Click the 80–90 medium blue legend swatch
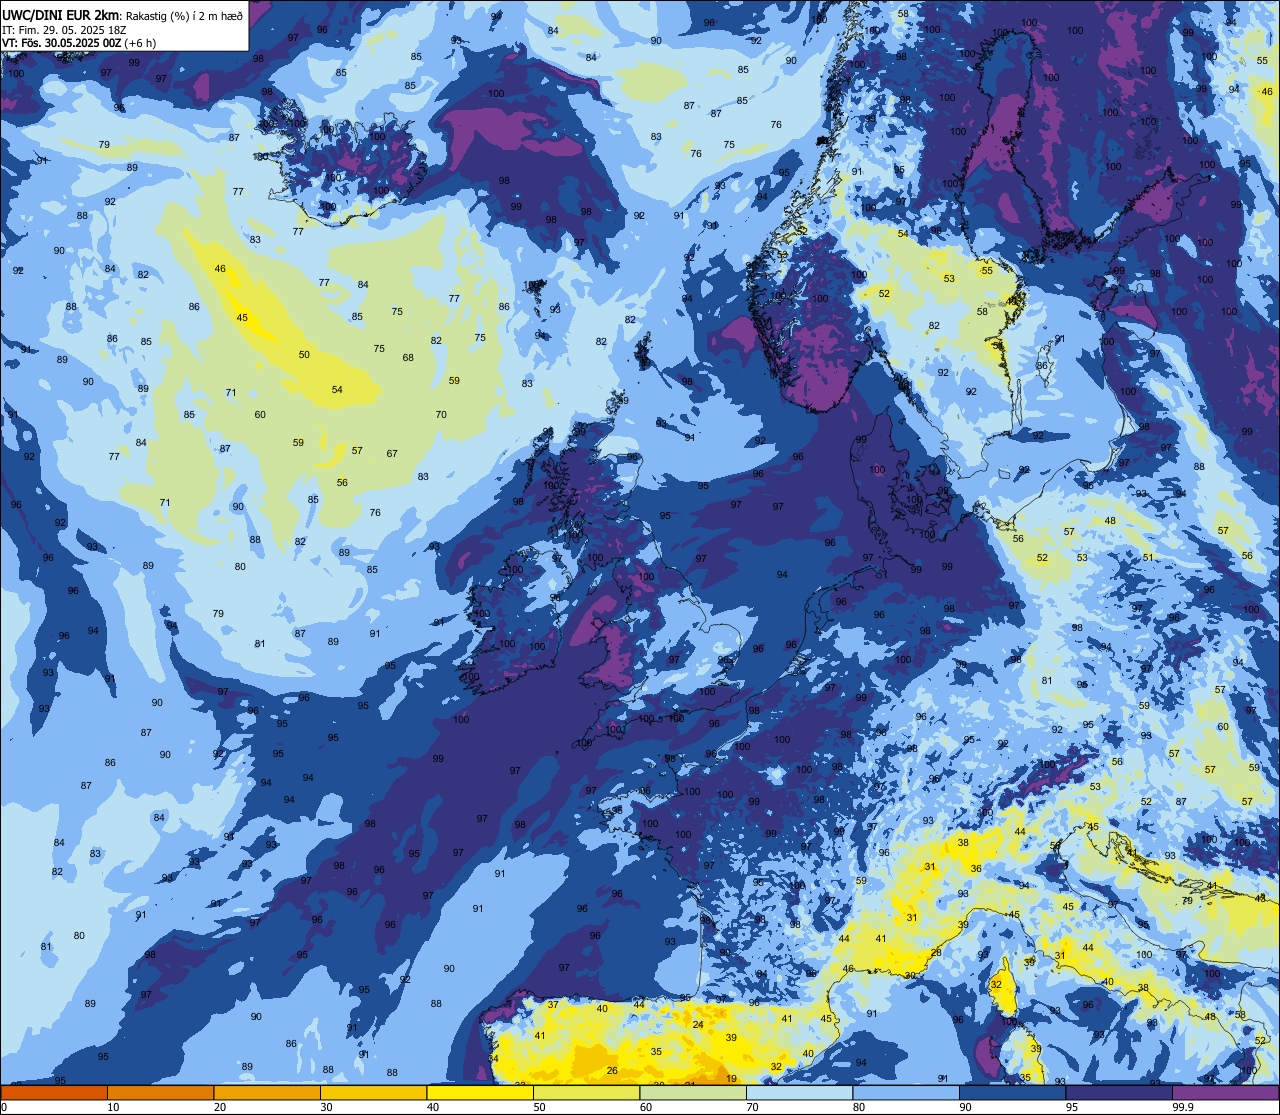The height and width of the screenshot is (1115, 1280). coord(906,1092)
